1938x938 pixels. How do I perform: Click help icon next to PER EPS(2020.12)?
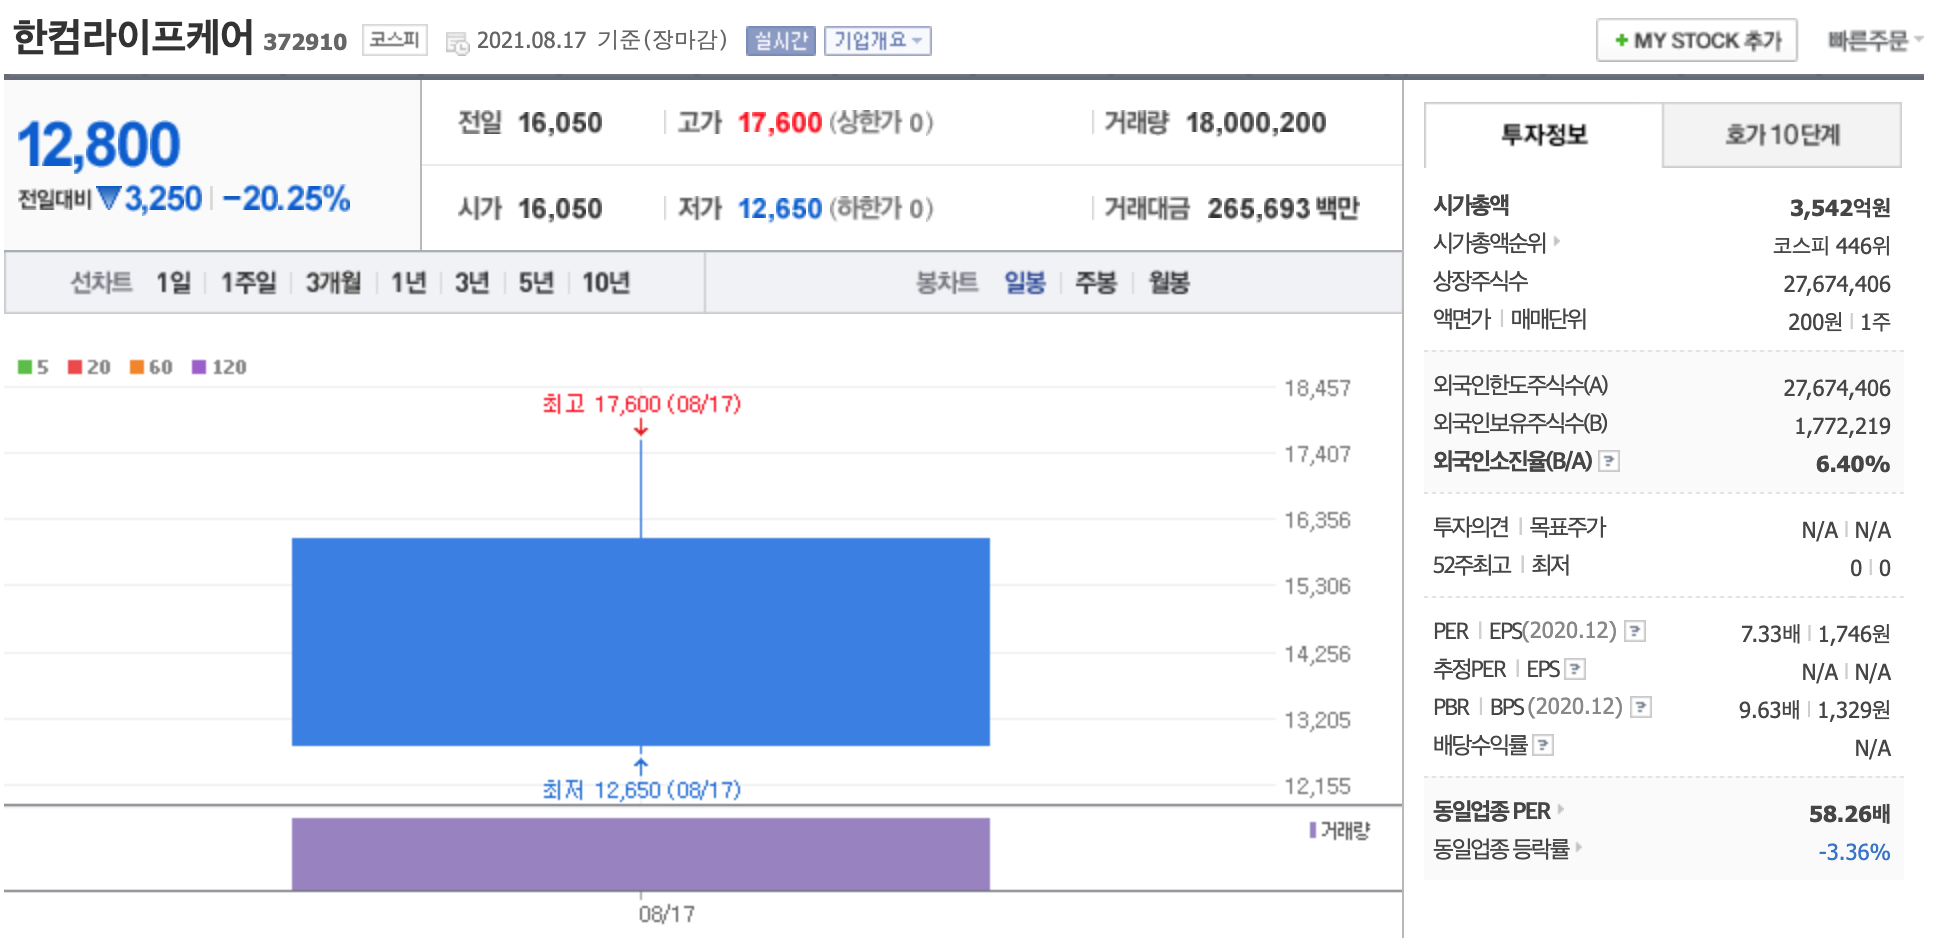point(1635,631)
